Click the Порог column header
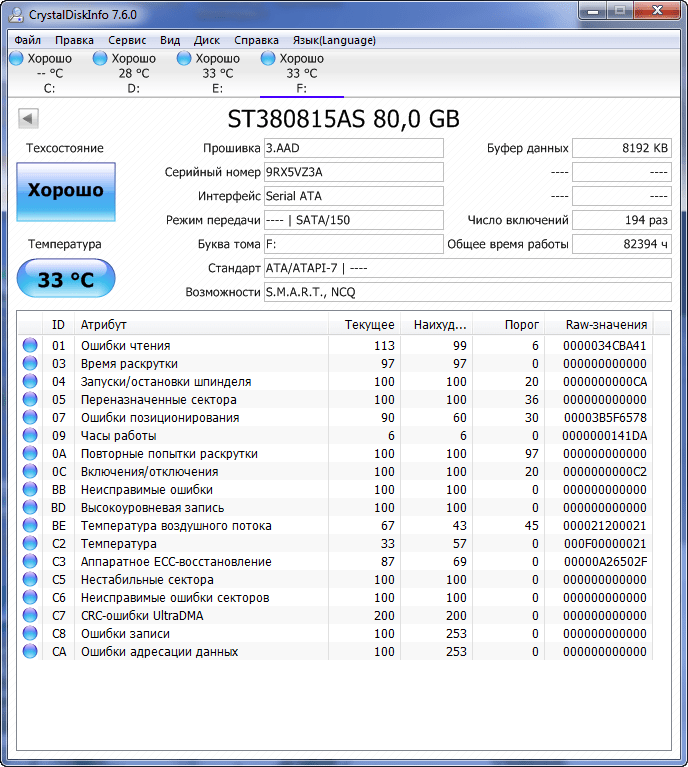Viewport: 688px width, 767px height. tap(508, 325)
